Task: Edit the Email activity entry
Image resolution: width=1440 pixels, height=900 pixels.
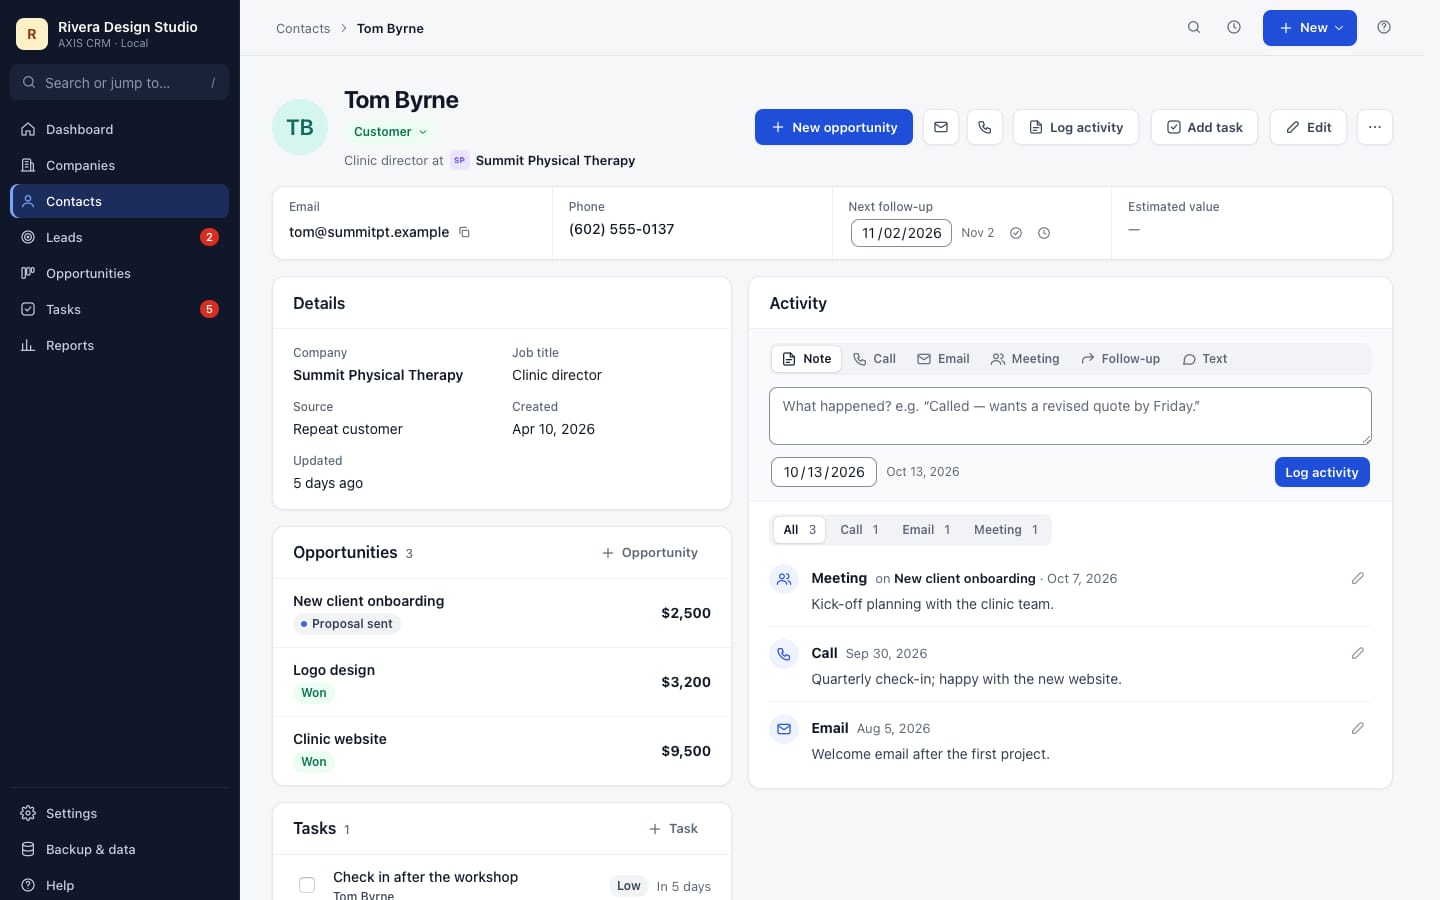Action: [x=1358, y=728]
